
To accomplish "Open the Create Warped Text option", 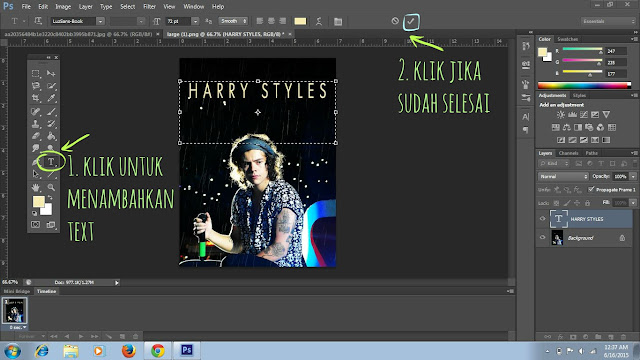I will coord(319,21).
